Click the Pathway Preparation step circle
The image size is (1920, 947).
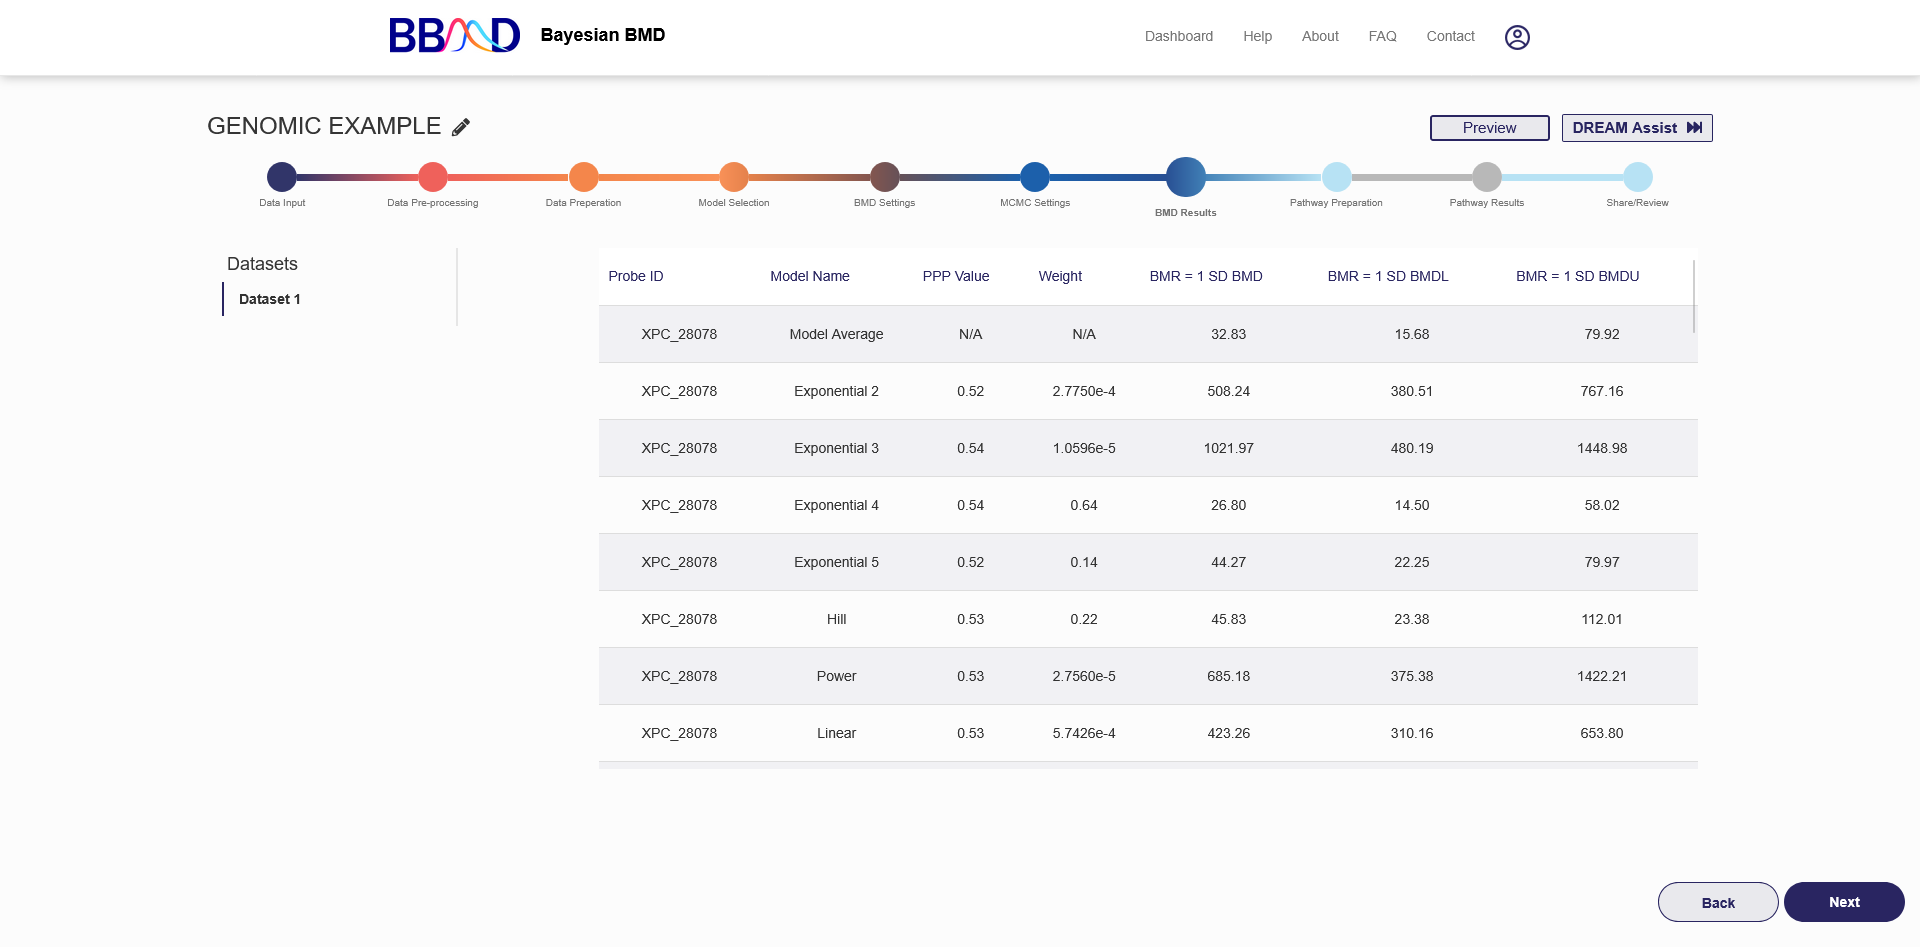(1336, 177)
